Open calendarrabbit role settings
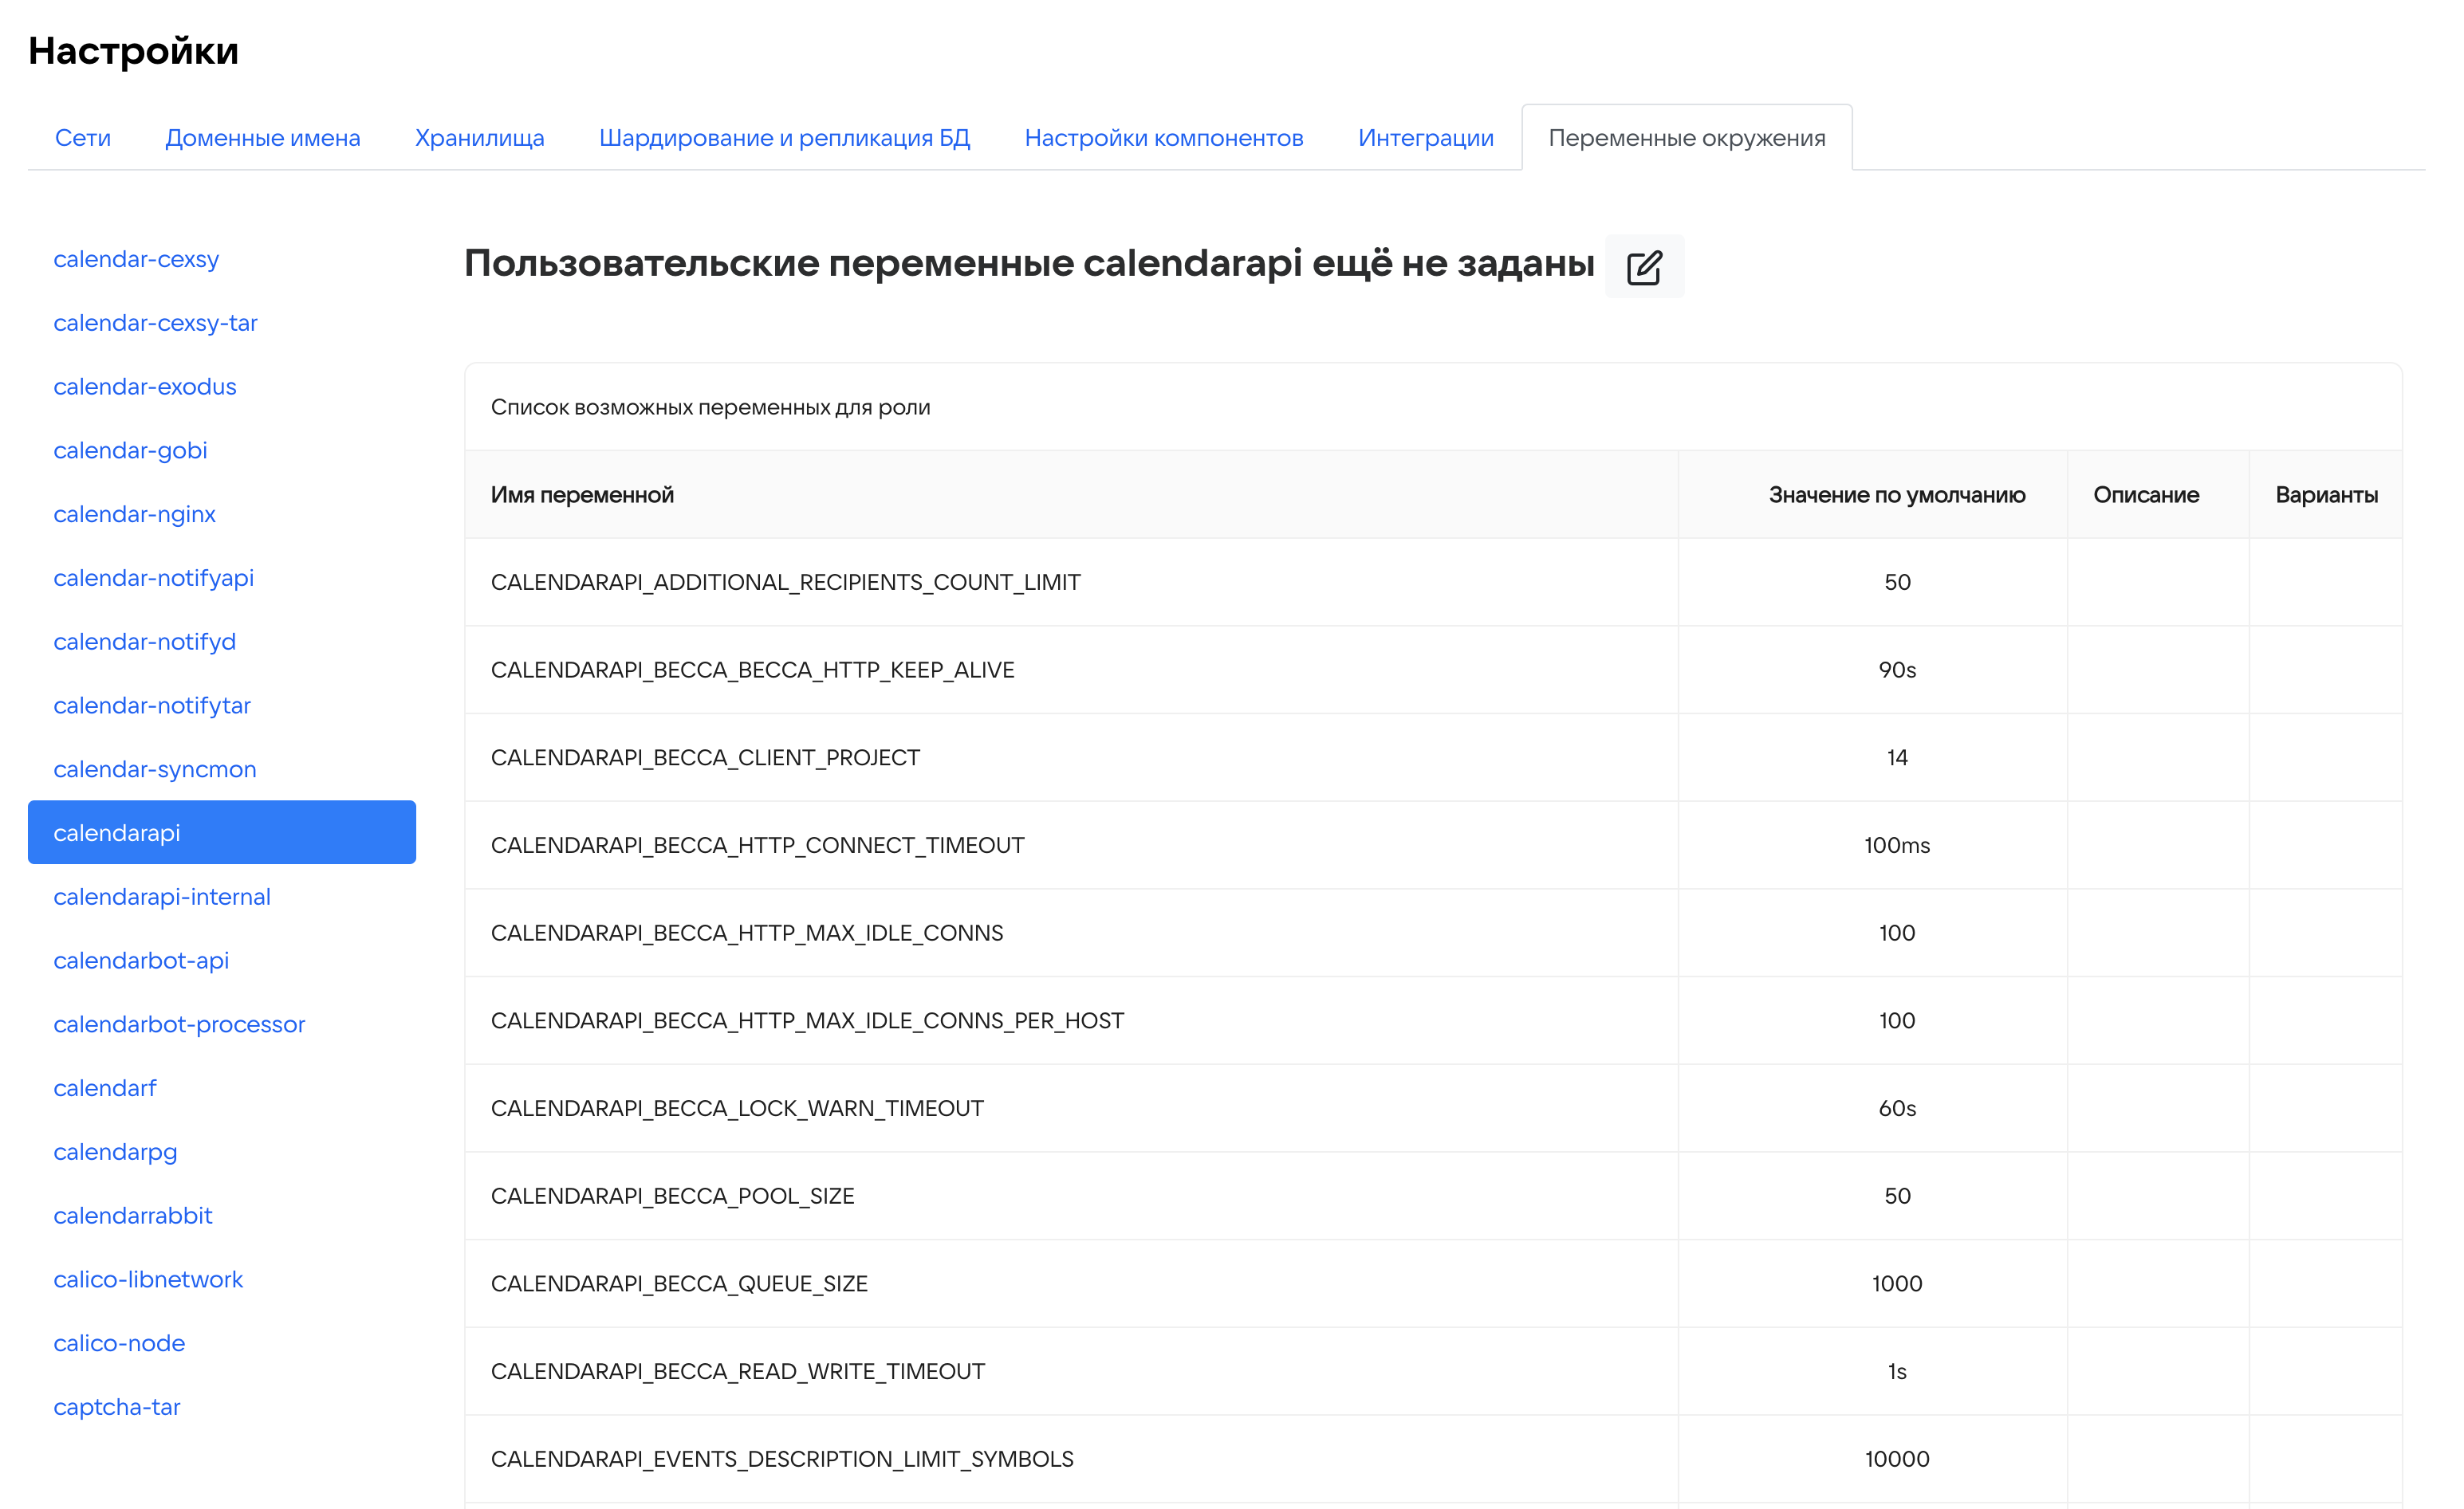The image size is (2464, 1509). click(x=133, y=1215)
